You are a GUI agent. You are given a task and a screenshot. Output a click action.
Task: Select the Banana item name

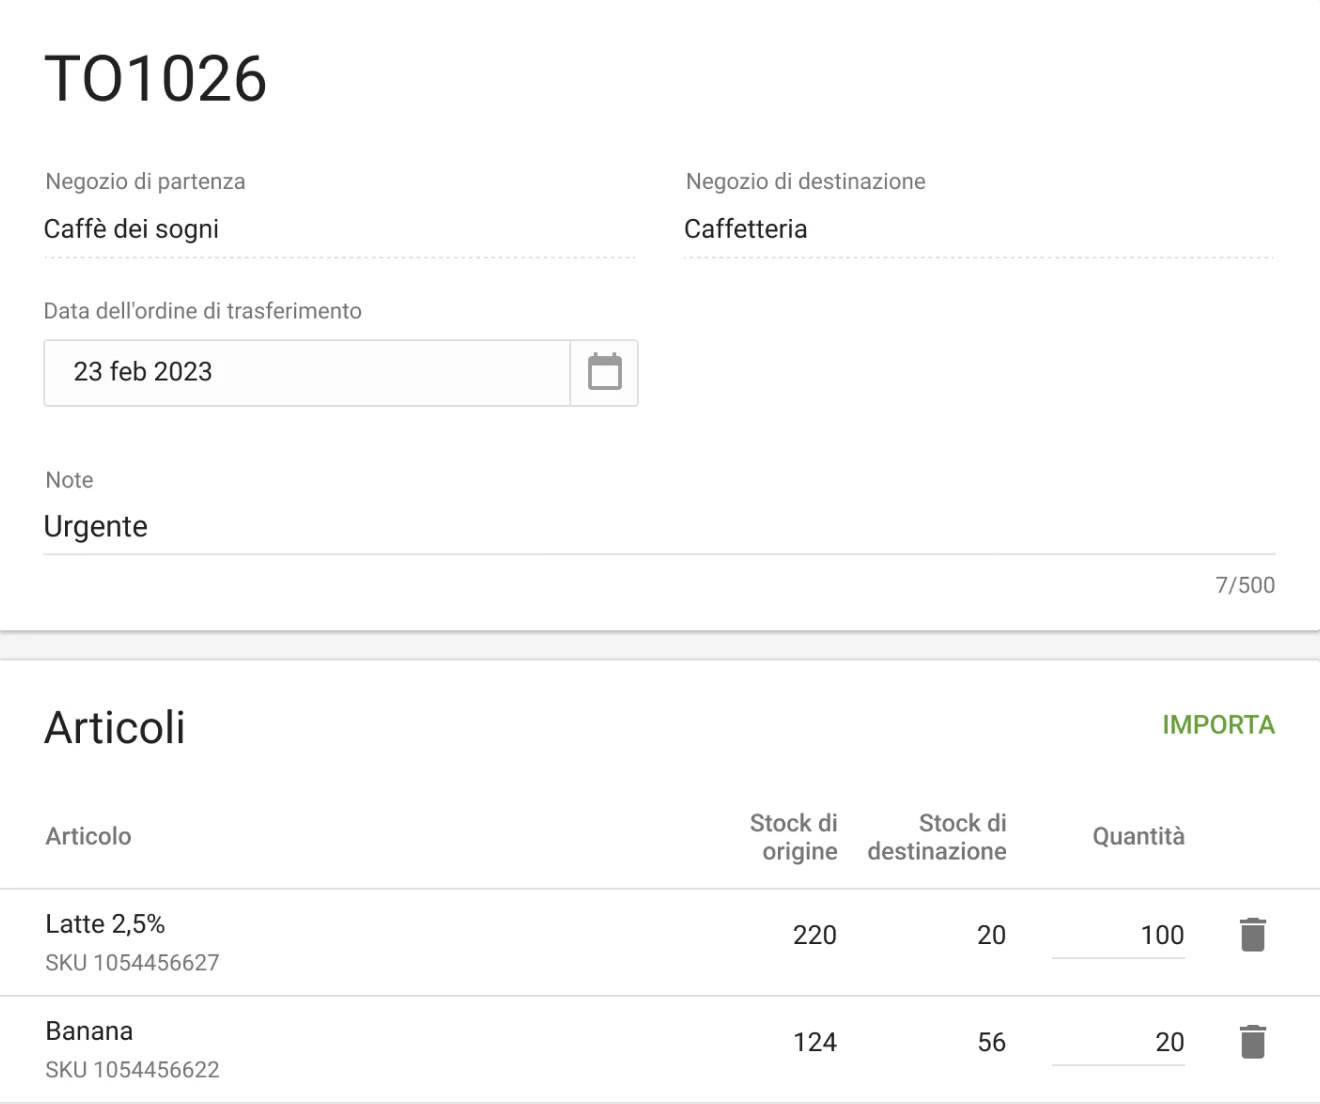[x=89, y=1031]
